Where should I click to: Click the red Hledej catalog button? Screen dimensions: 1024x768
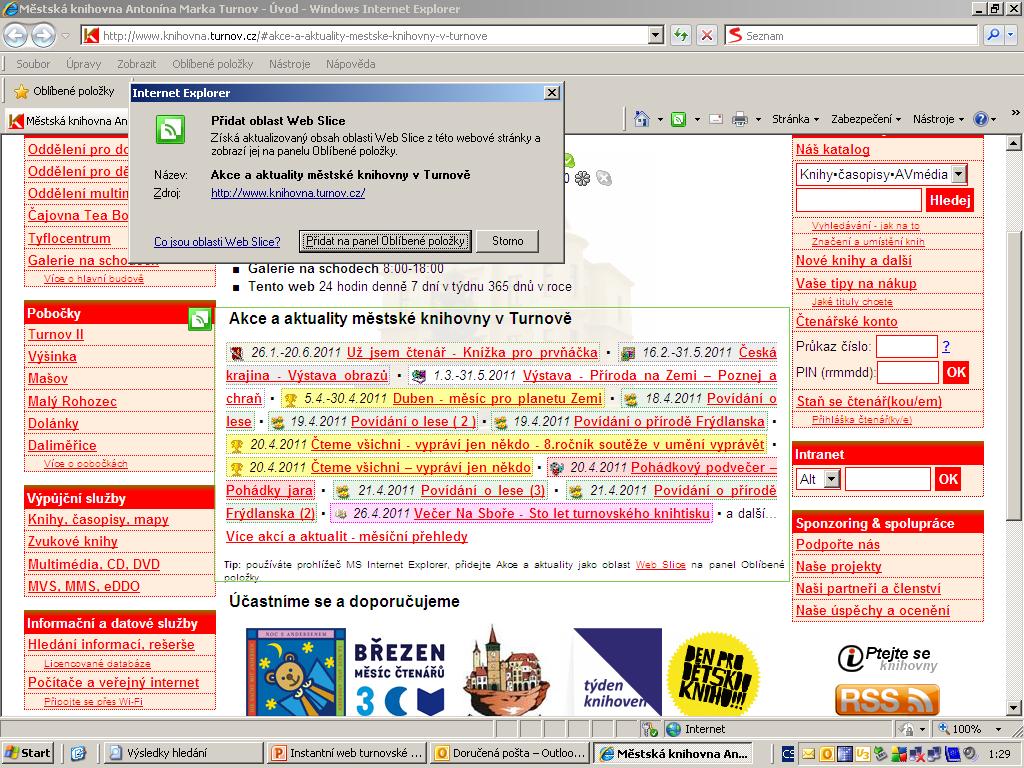click(x=950, y=200)
